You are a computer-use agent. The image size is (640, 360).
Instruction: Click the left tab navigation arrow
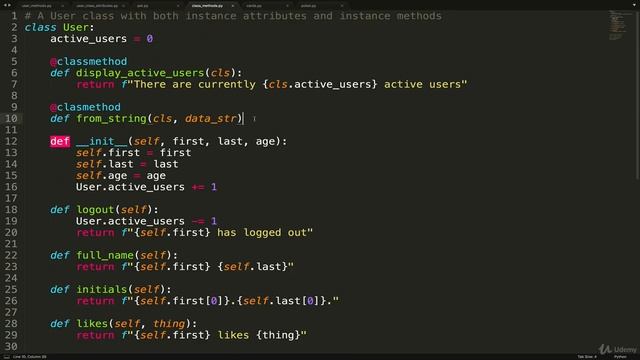click(4, 5)
